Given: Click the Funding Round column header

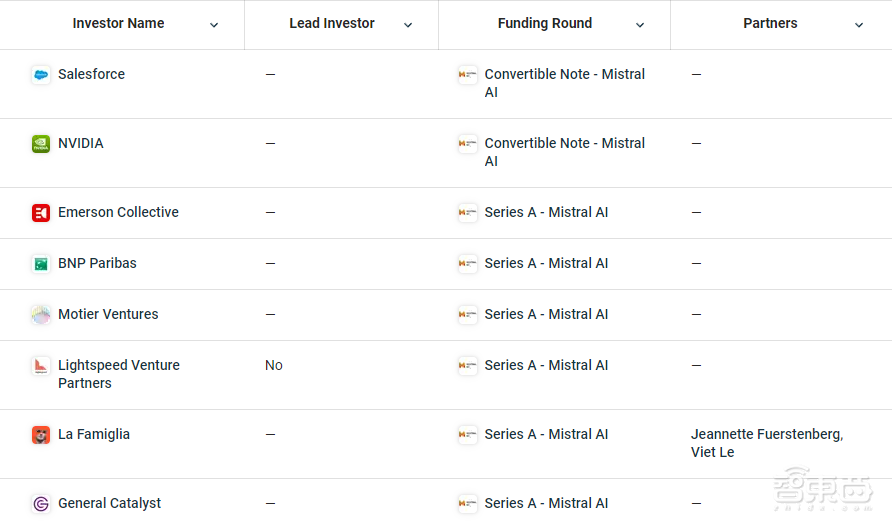Looking at the screenshot, I should coord(545,24).
